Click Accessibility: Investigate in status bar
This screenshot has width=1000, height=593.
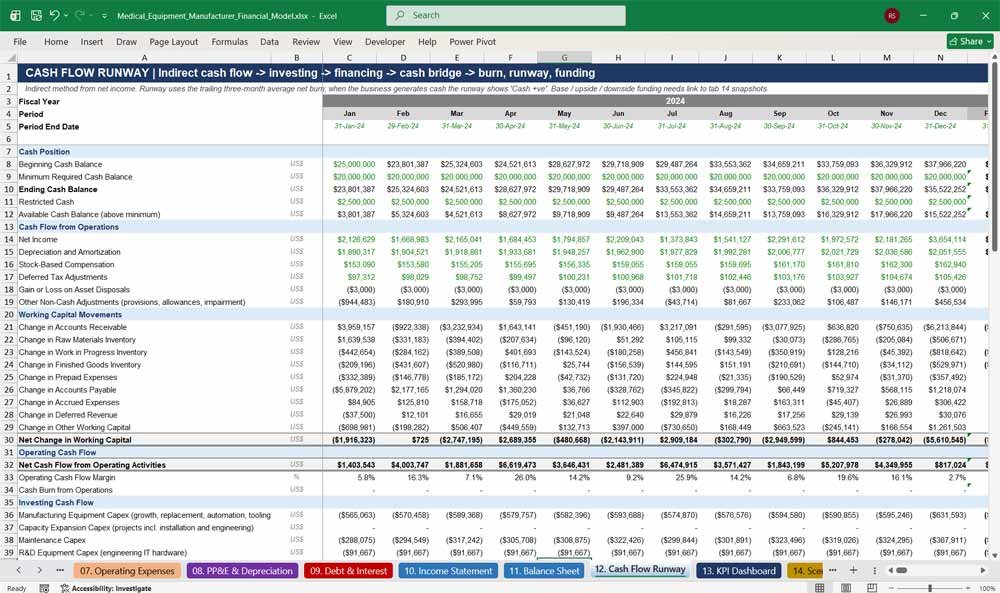pyautogui.click(x=106, y=588)
